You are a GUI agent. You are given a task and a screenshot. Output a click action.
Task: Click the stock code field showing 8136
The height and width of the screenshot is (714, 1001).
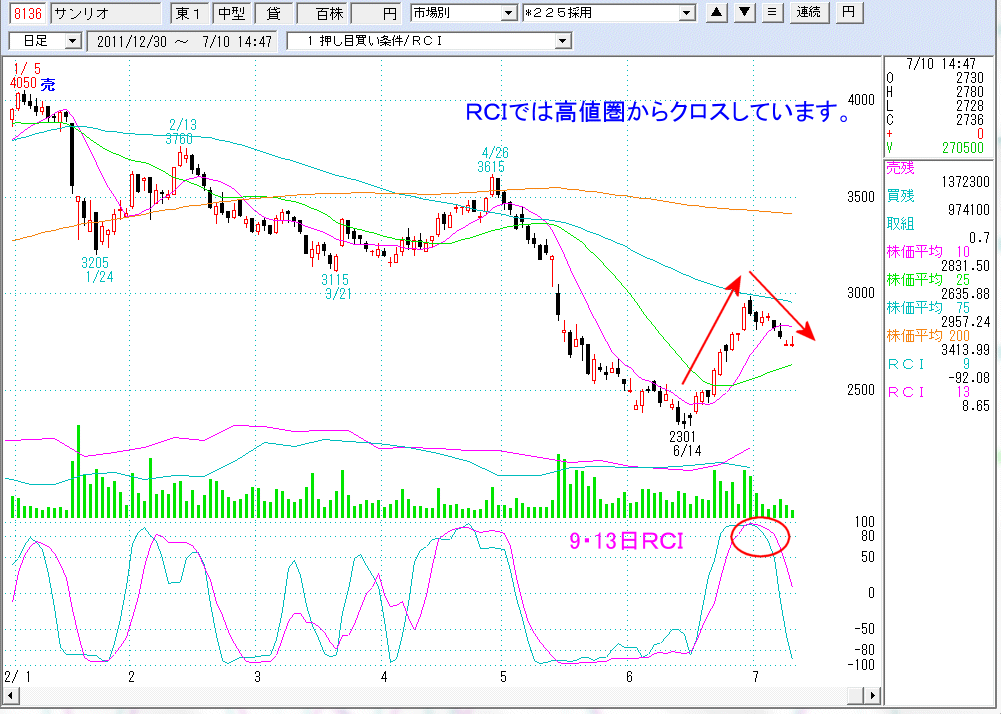(x=27, y=13)
